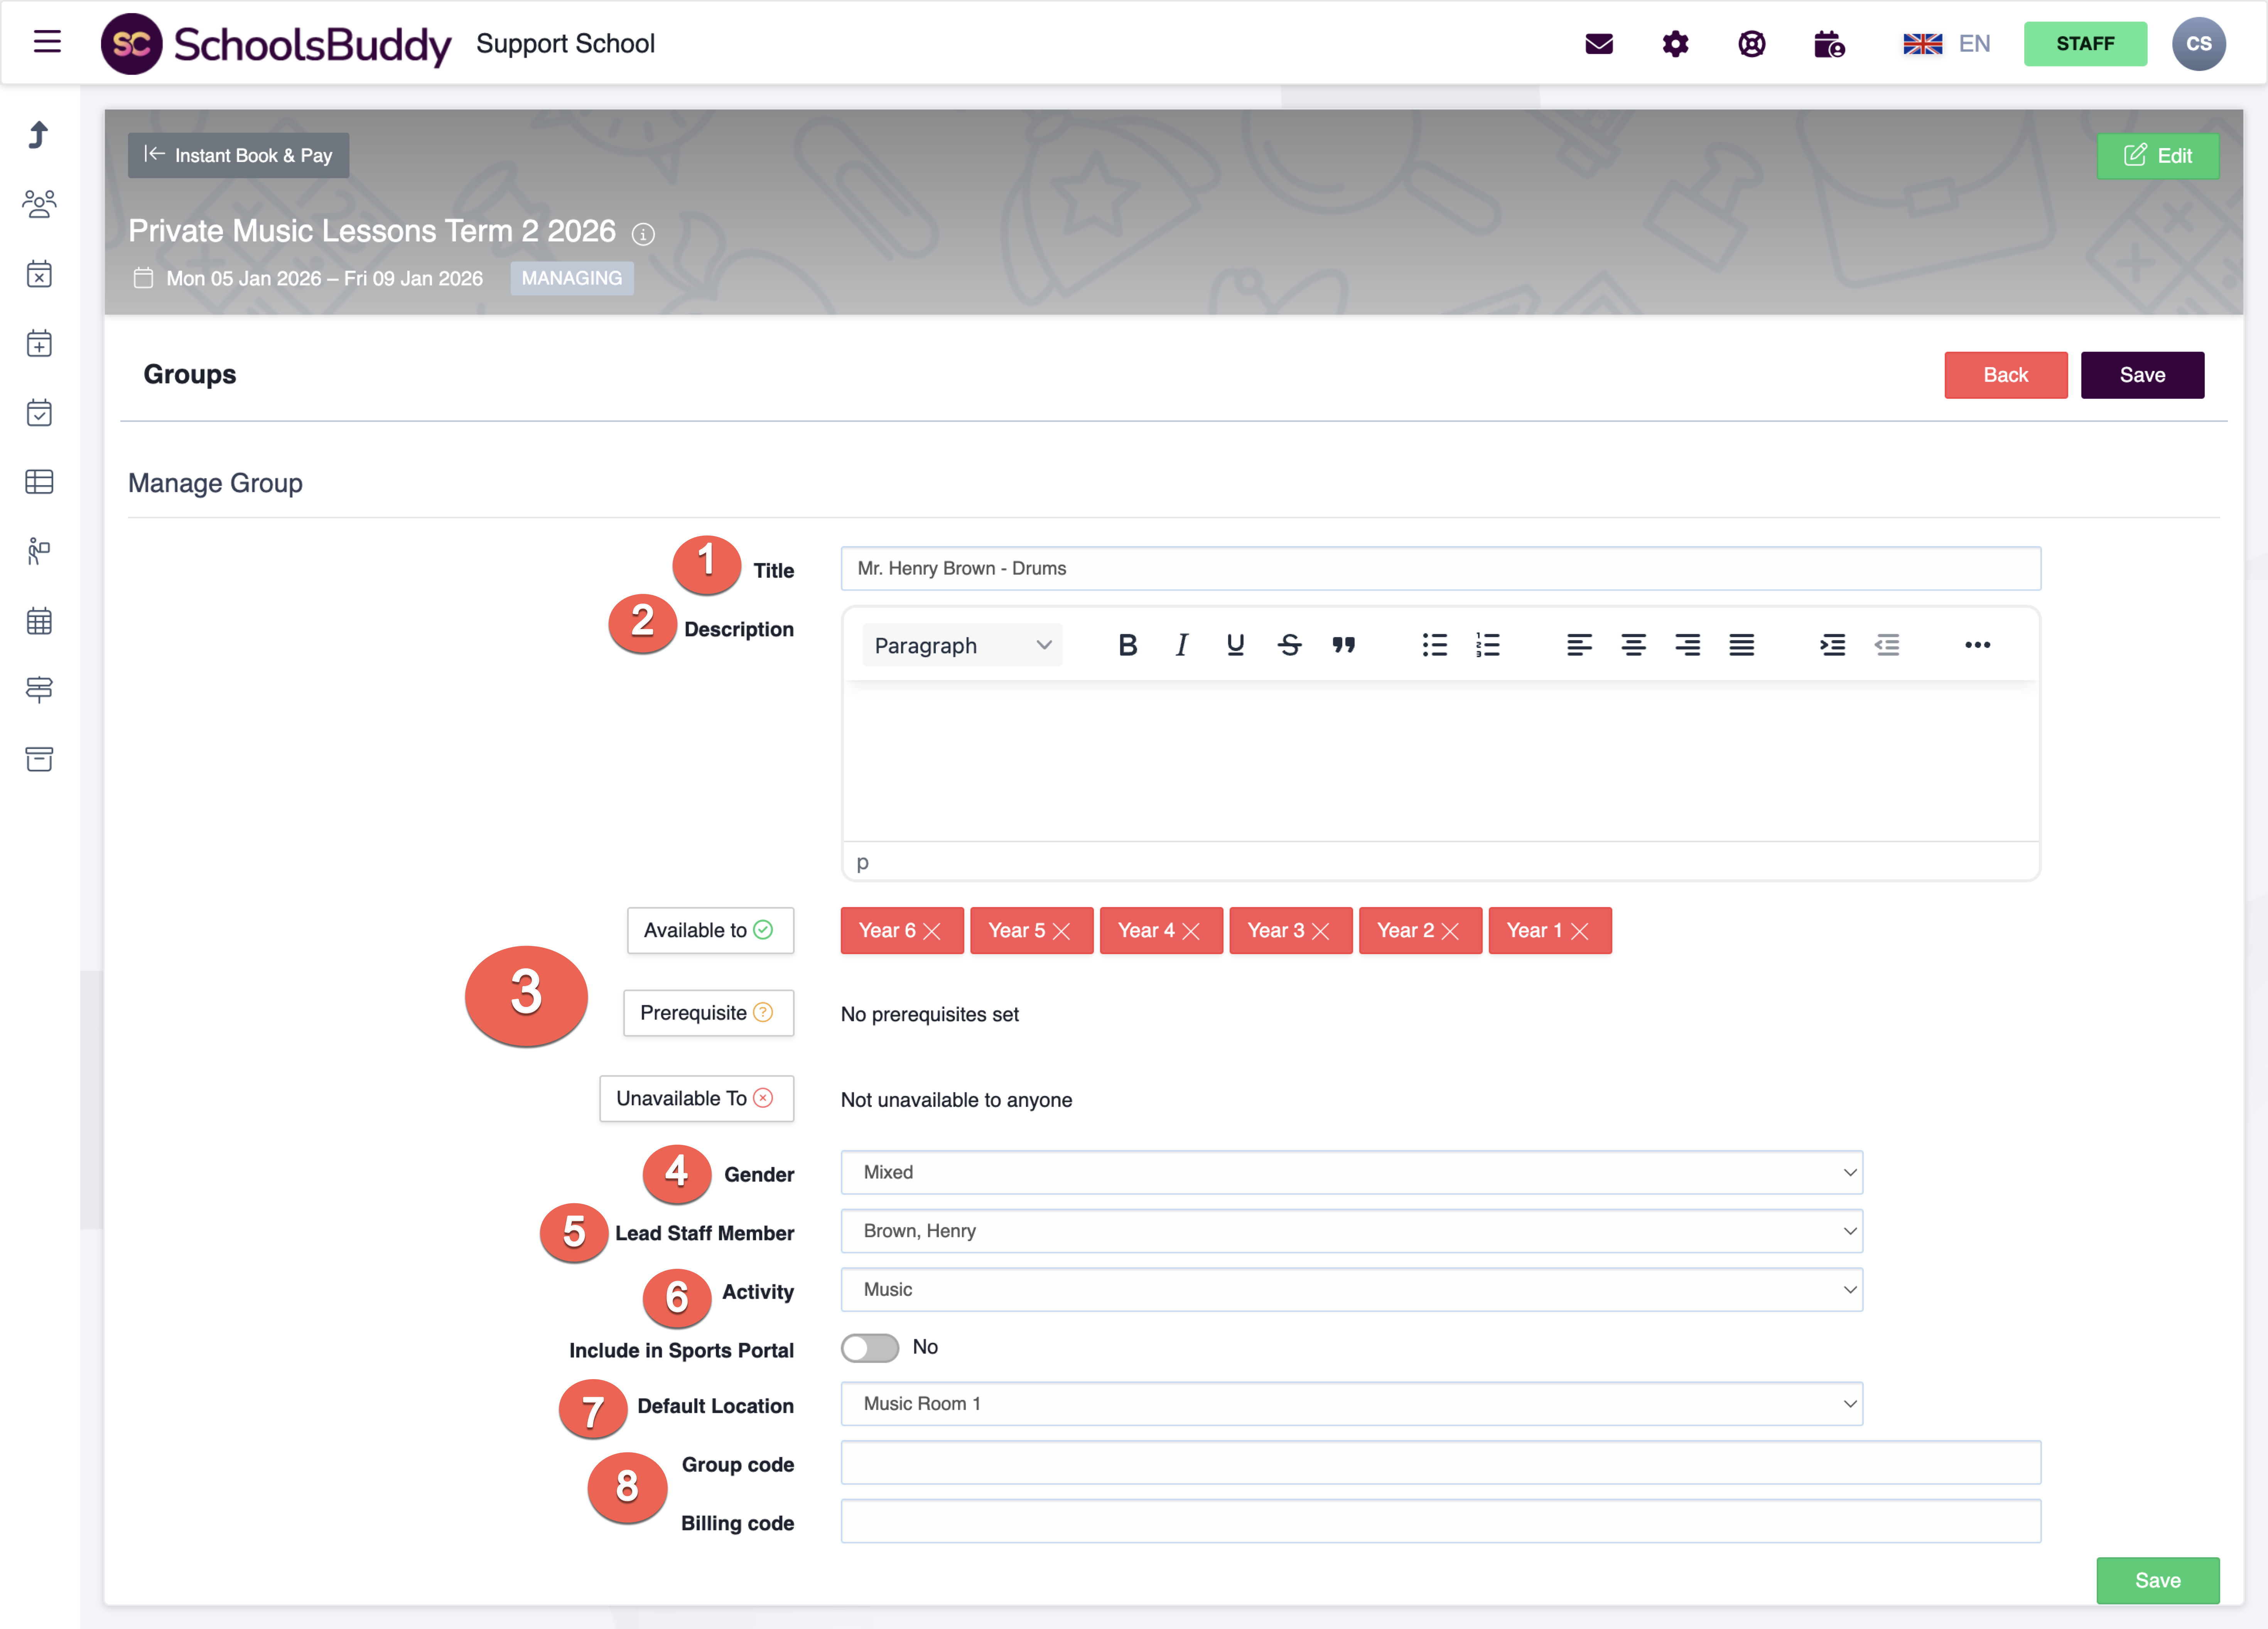Image resolution: width=2268 pixels, height=1629 pixels.
Task: Expand the Lead Staff Member dropdown
Action: coord(1351,1231)
